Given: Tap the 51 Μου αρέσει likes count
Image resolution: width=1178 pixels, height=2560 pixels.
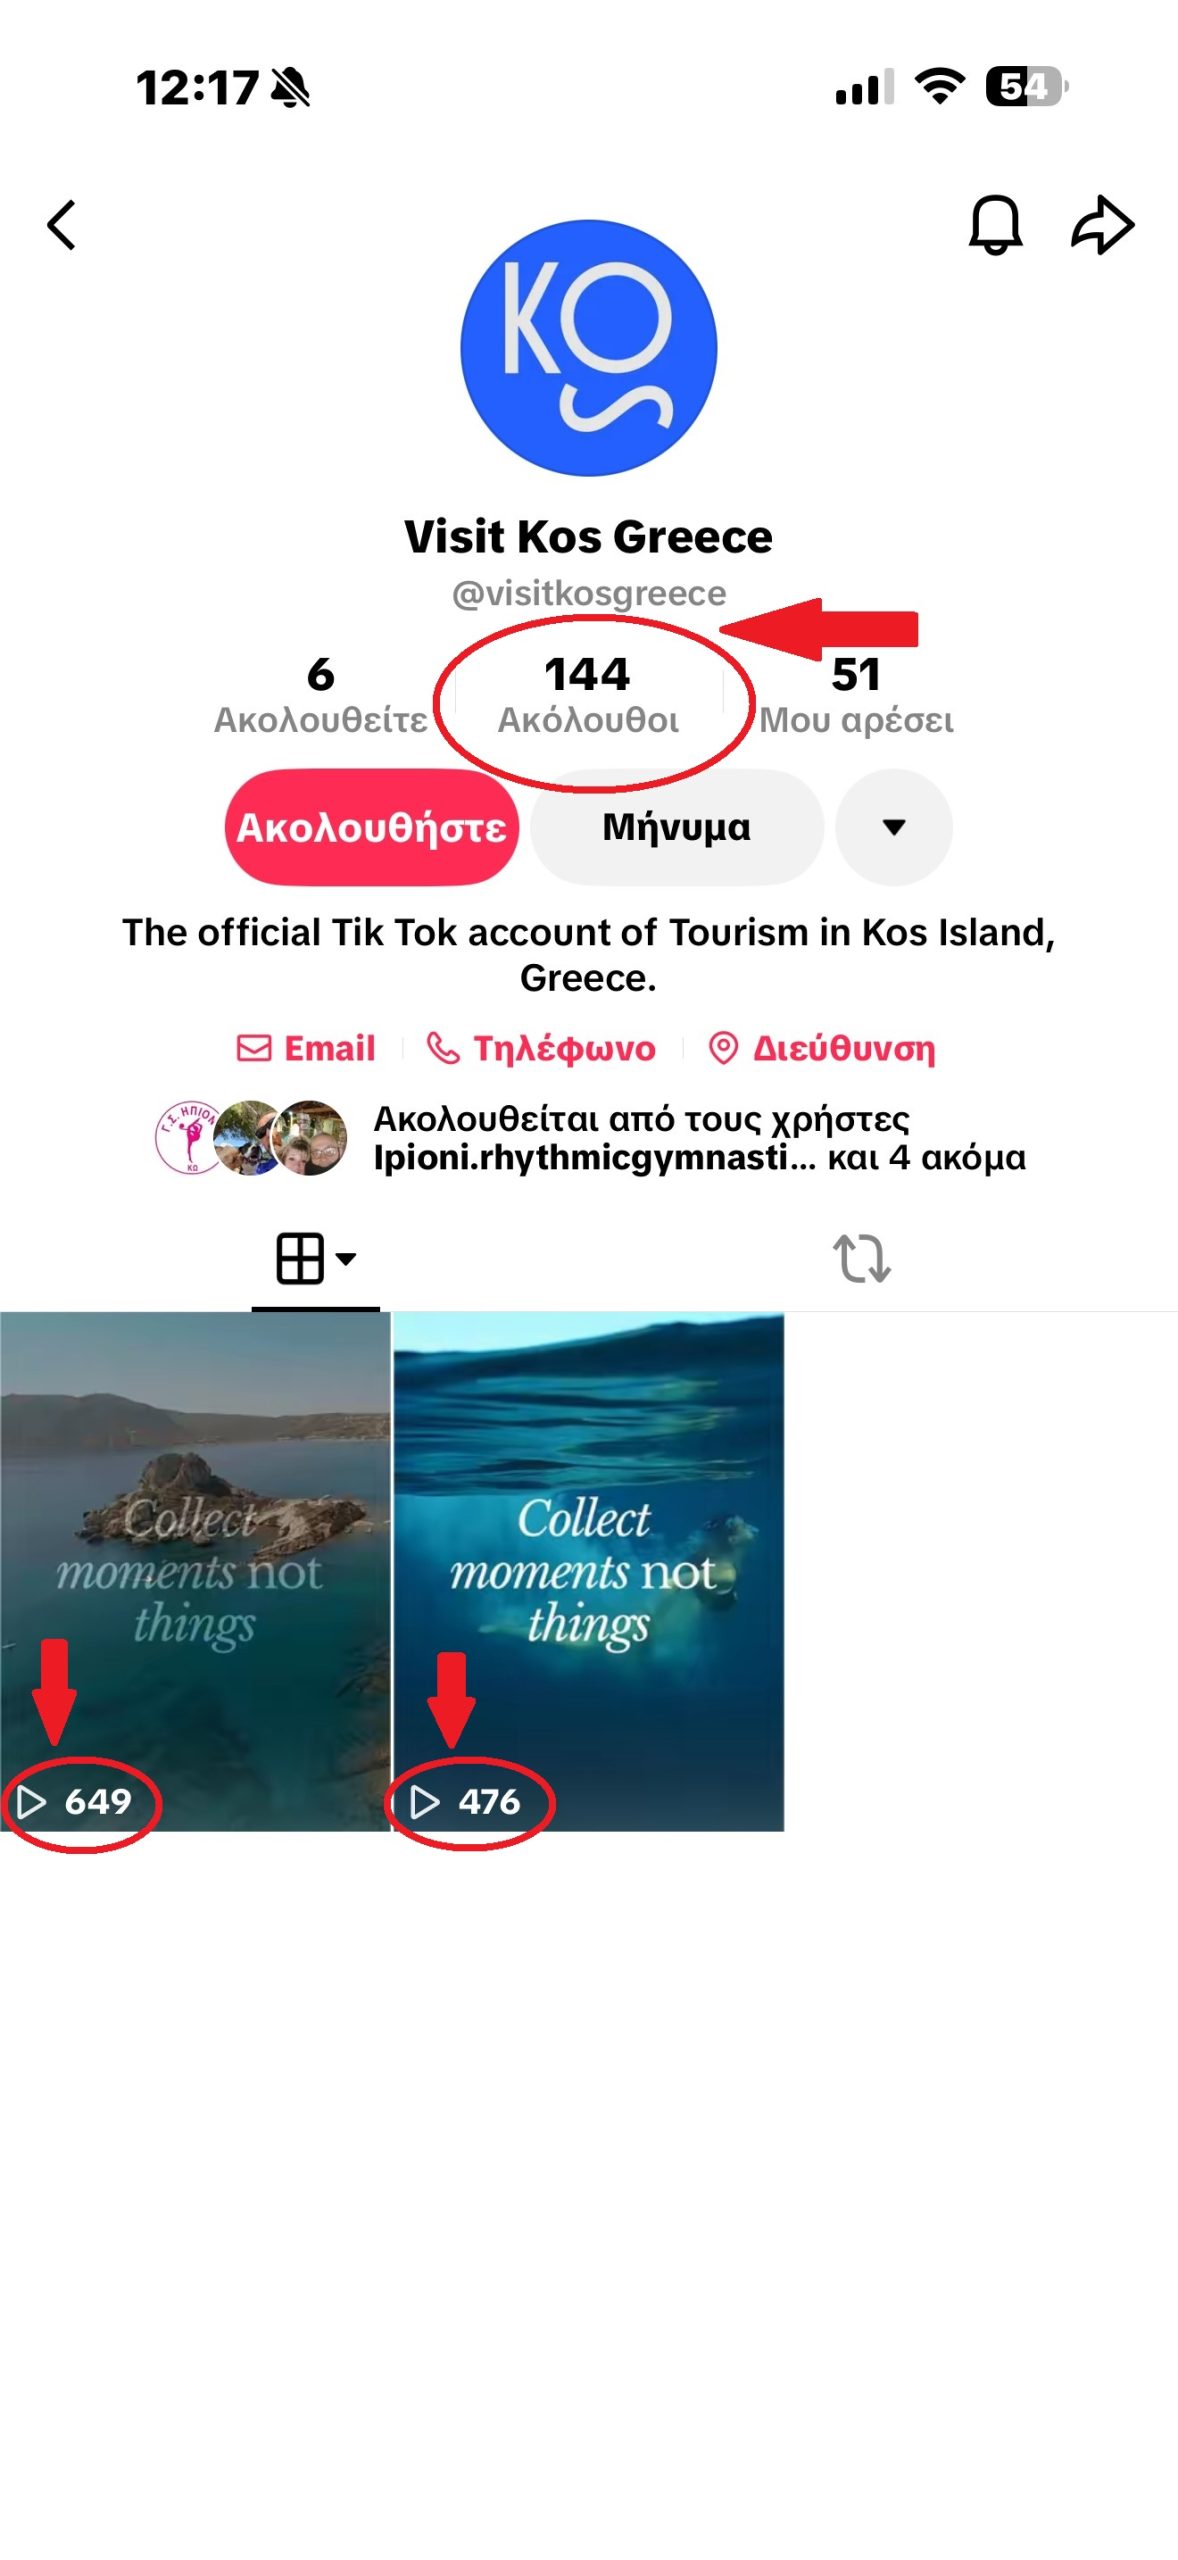Looking at the screenshot, I should [x=856, y=695].
